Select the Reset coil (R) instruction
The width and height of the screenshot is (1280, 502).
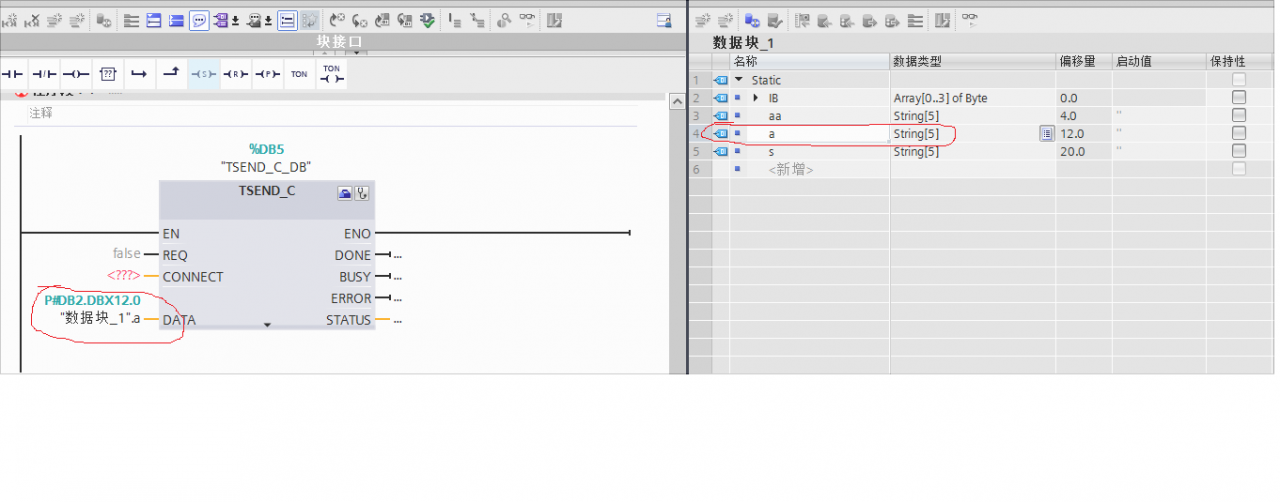click(x=235, y=74)
